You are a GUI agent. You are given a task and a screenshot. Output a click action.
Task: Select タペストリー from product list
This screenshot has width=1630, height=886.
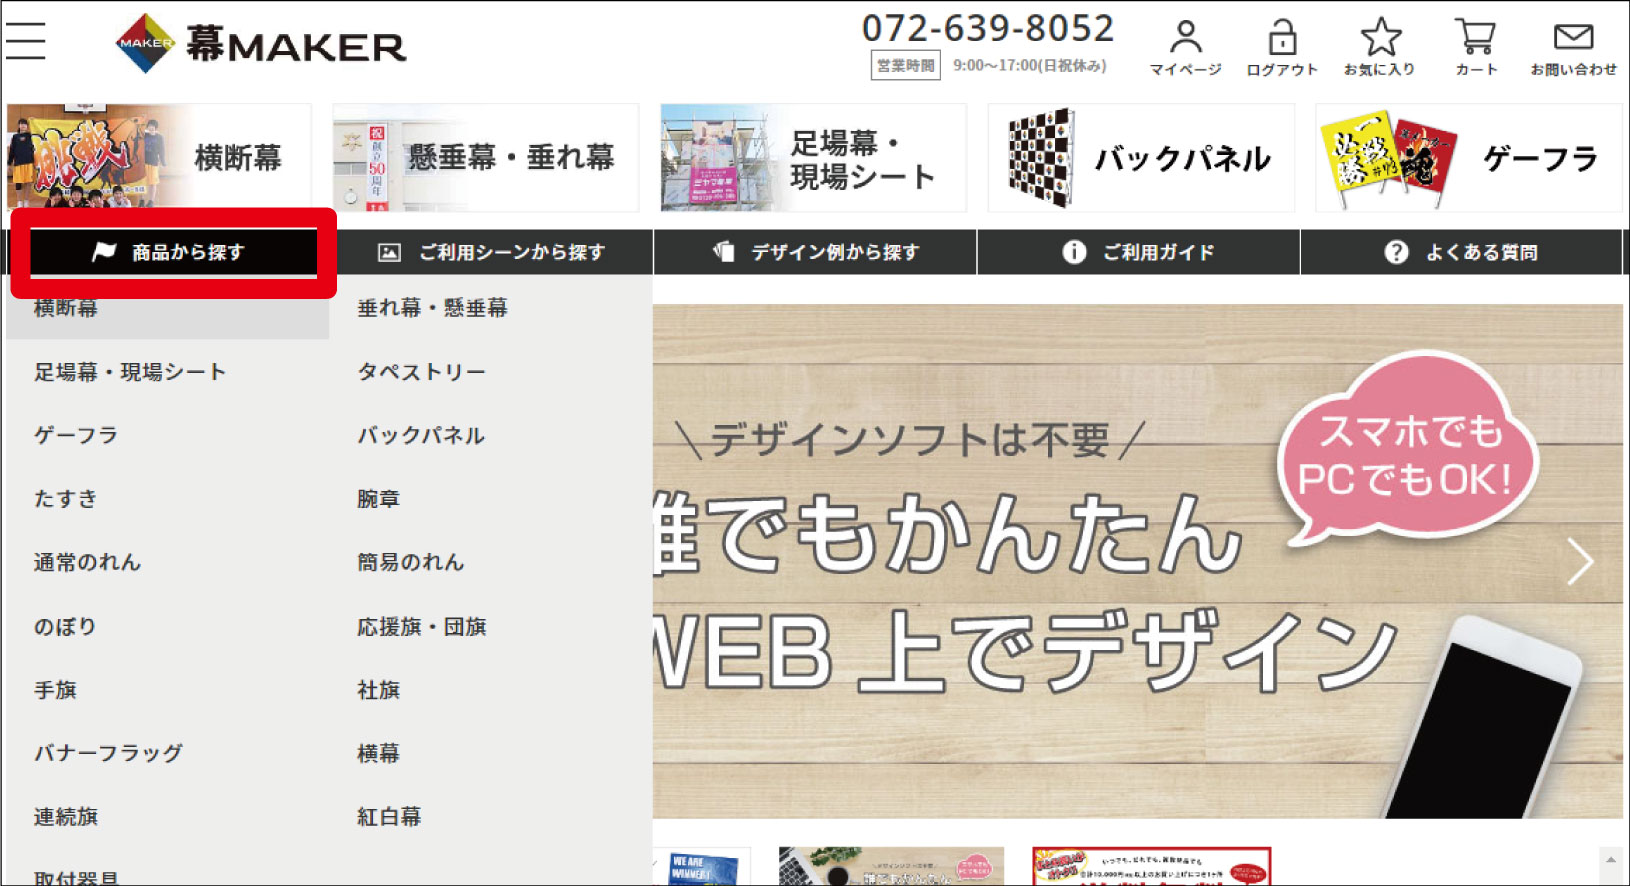tap(421, 372)
